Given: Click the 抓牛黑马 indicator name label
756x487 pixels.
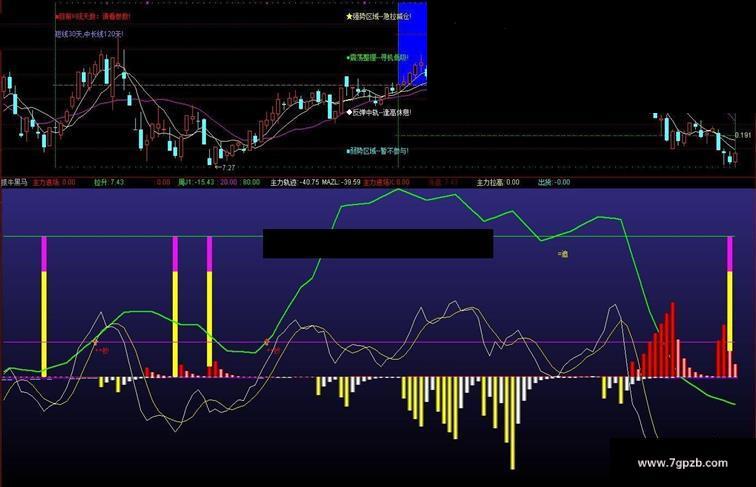Looking at the screenshot, I should coord(14,182).
